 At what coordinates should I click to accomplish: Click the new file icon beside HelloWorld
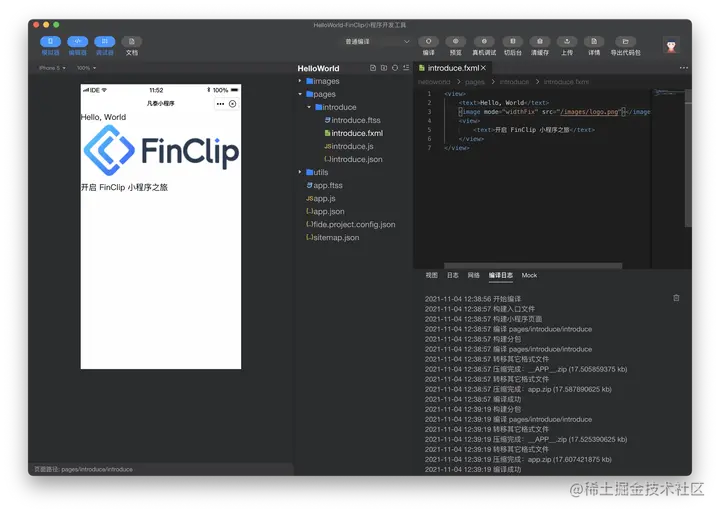(373, 68)
